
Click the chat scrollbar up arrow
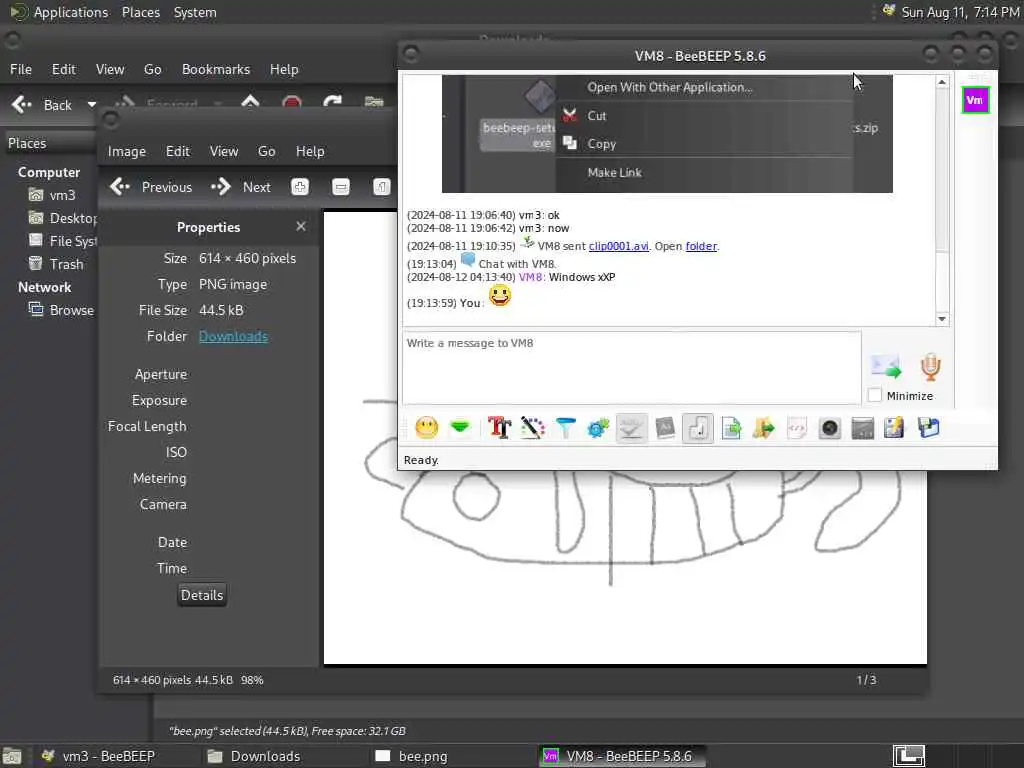[942, 82]
